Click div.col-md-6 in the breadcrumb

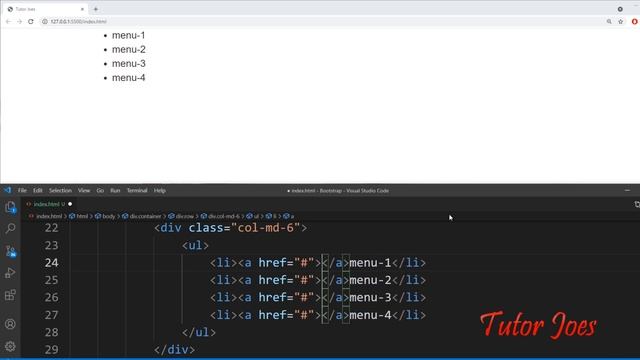[224, 216]
